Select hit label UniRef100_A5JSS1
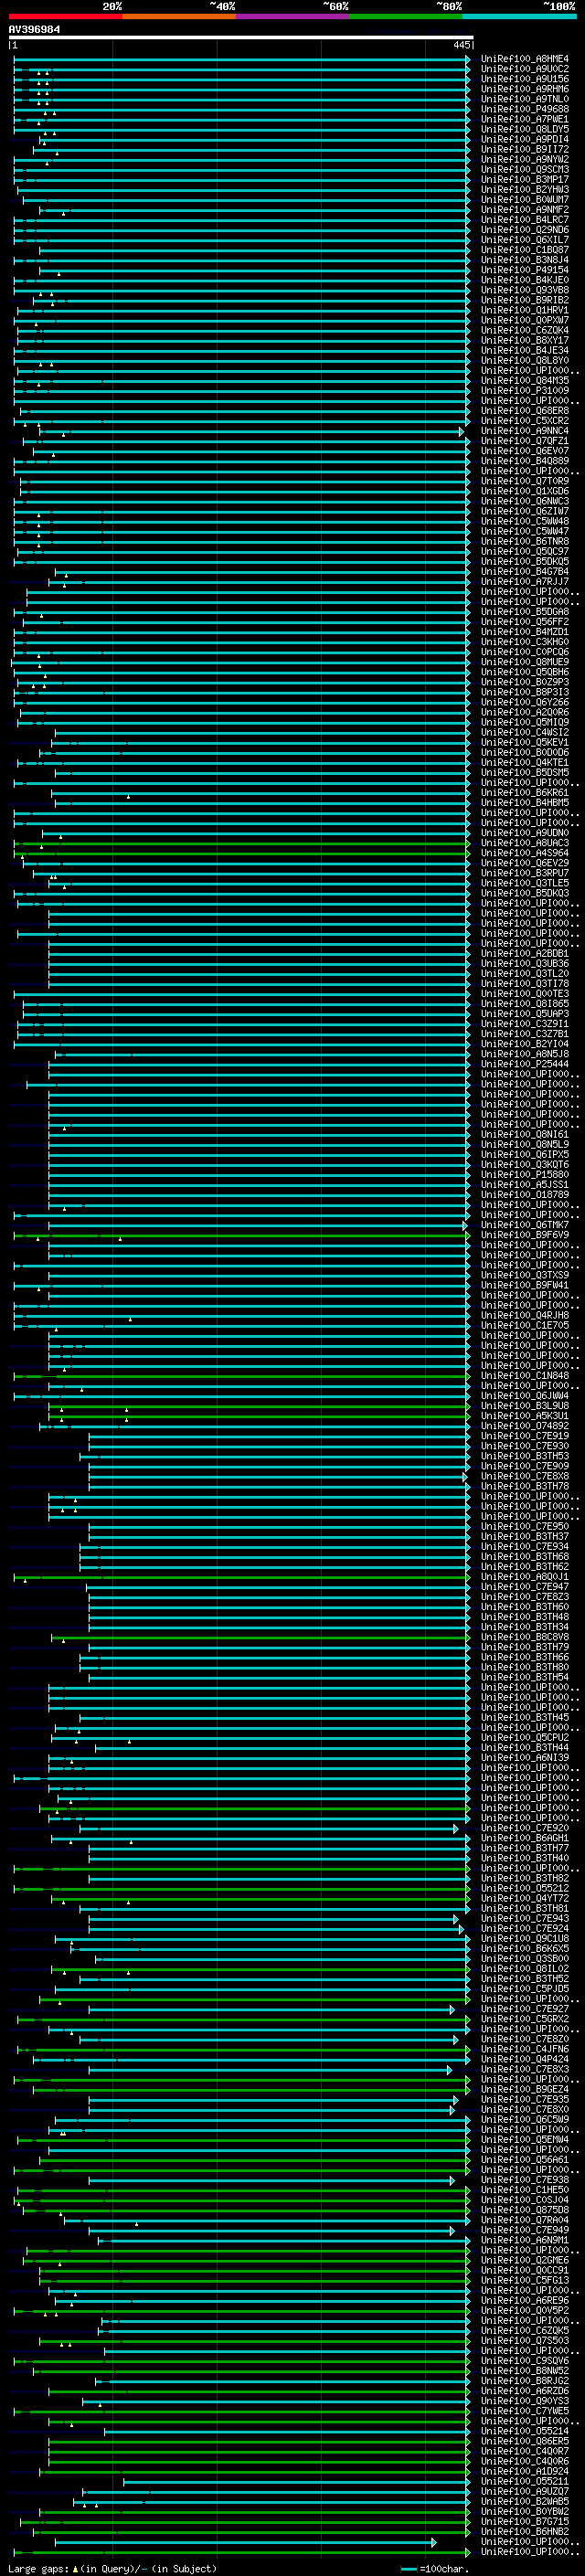585x2576 pixels. (525, 1185)
